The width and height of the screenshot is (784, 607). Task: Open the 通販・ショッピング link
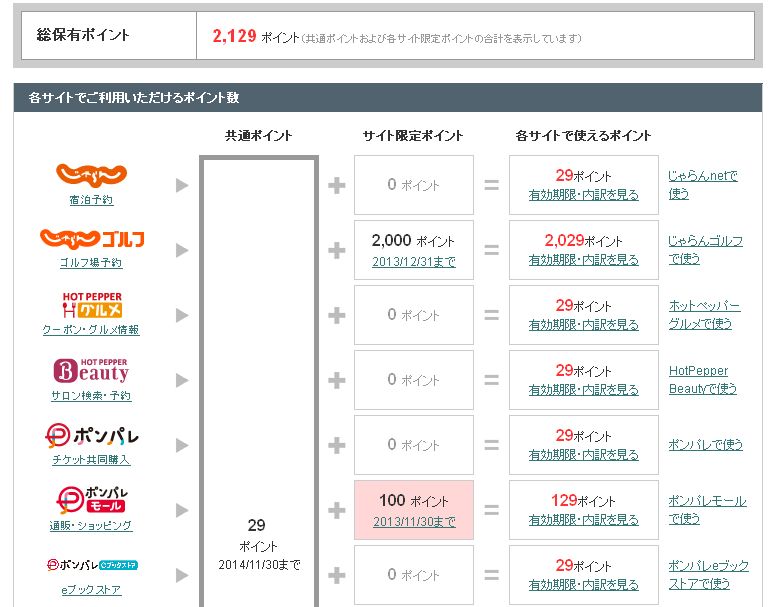(91, 525)
